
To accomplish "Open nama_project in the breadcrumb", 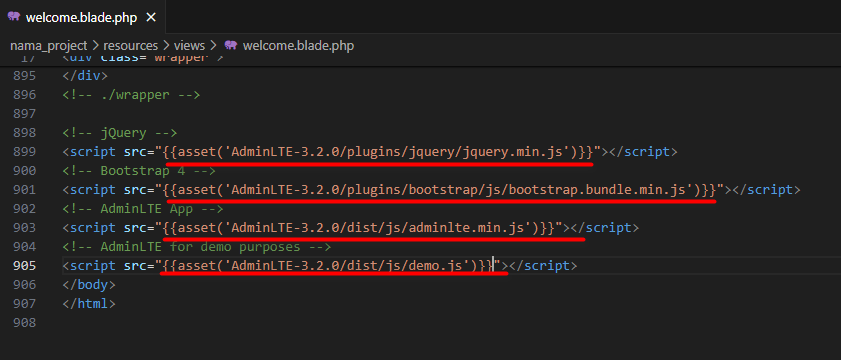I will (x=48, y=46).
